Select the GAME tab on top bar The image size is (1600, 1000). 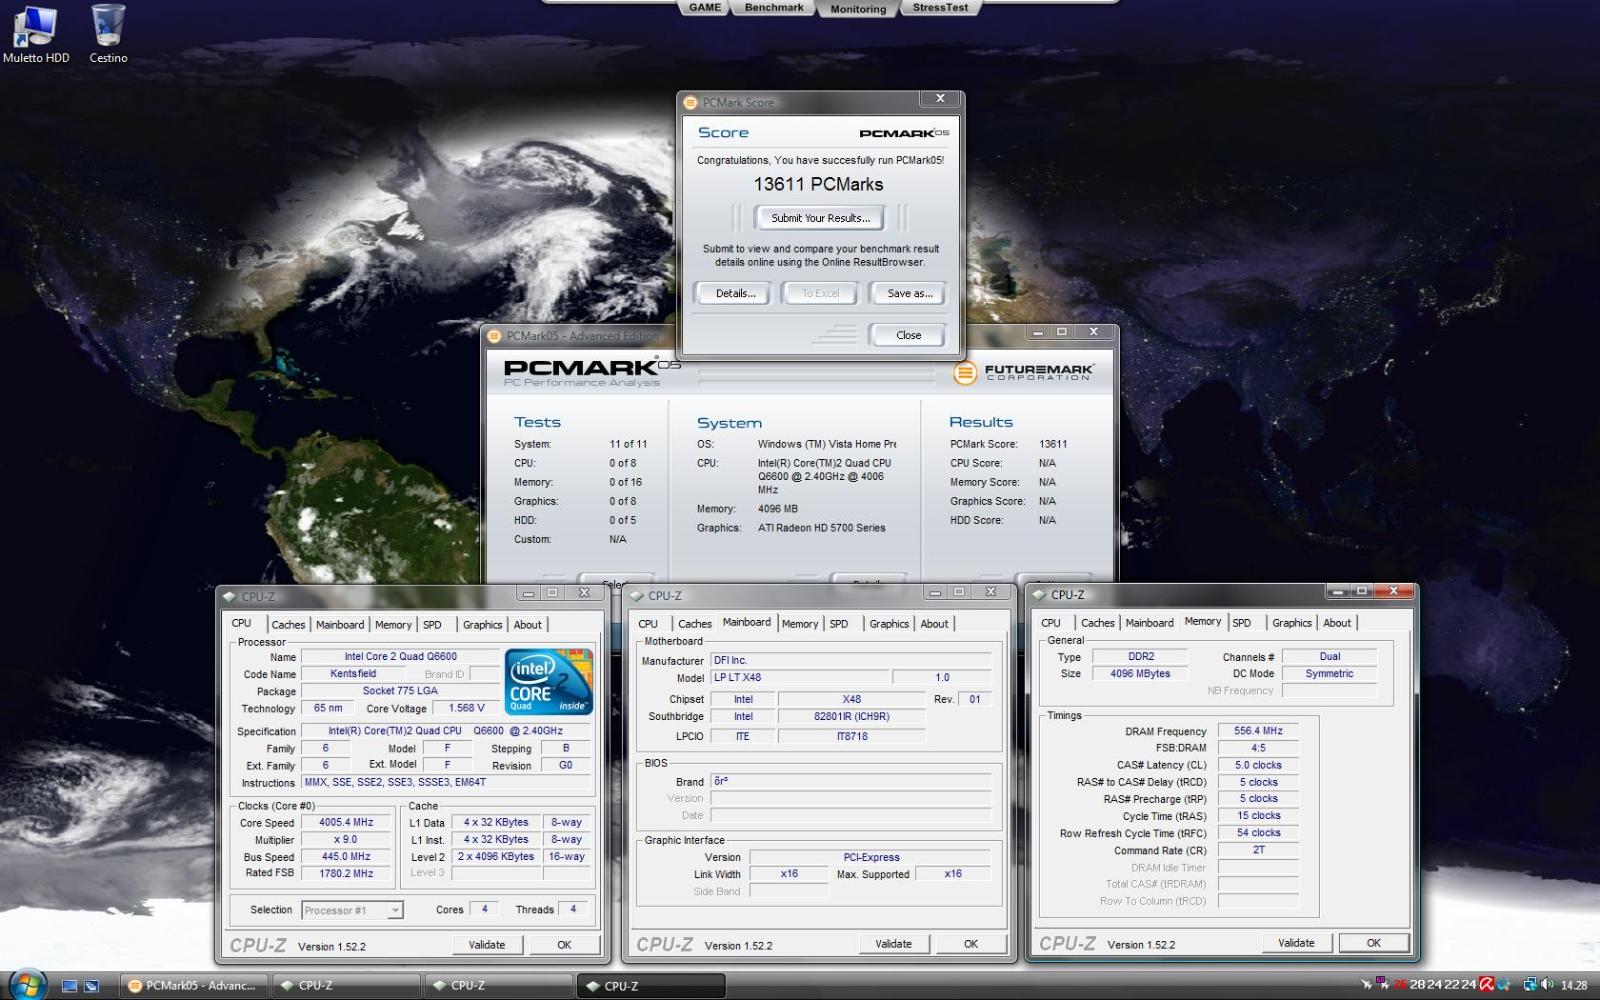point(704,7)
